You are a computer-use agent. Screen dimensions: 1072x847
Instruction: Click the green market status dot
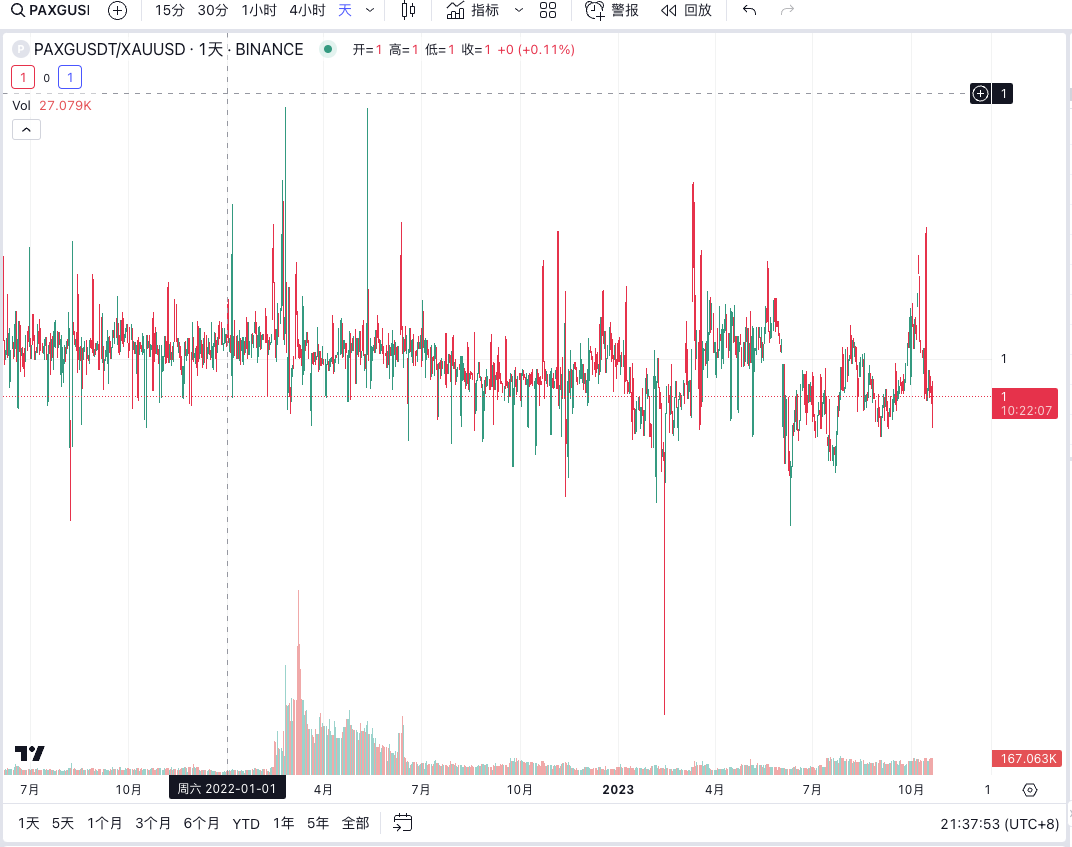coord(328,49)
